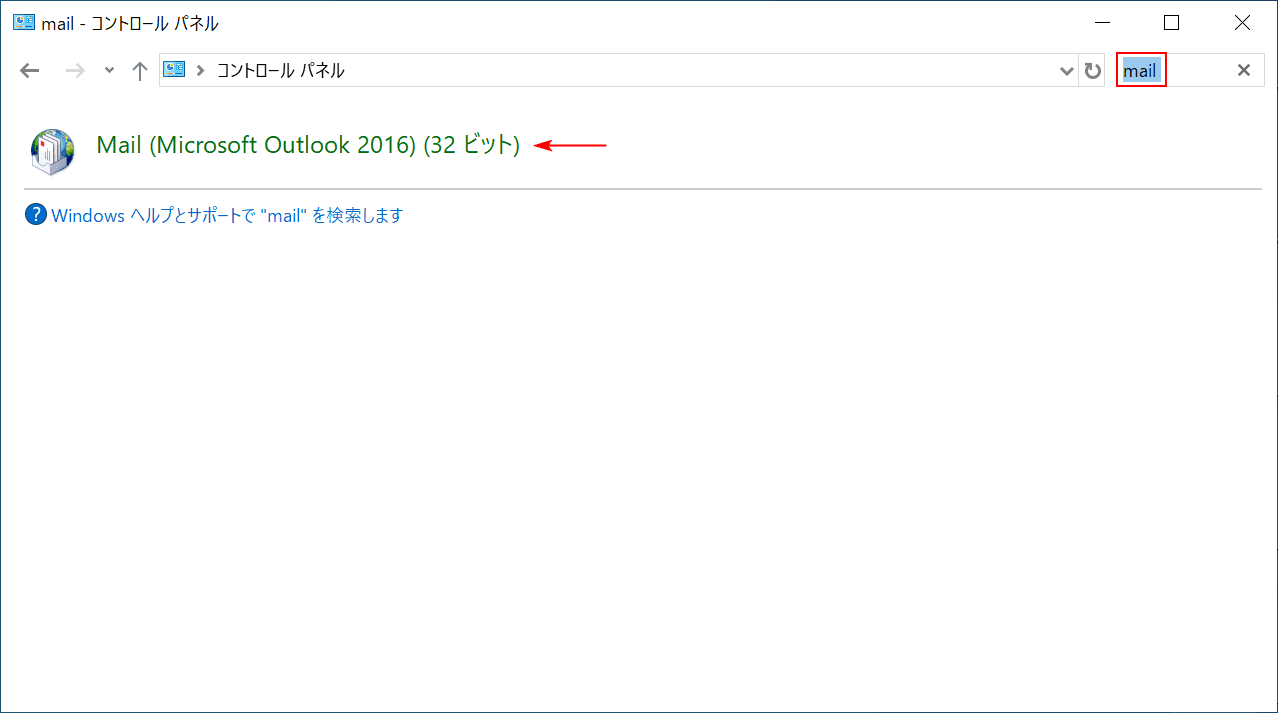The width and height of the screenshot is (1278, 713).
Task: Open the Mail (Microsoft Outlook 2016) icon
Action: click(53, 151)
